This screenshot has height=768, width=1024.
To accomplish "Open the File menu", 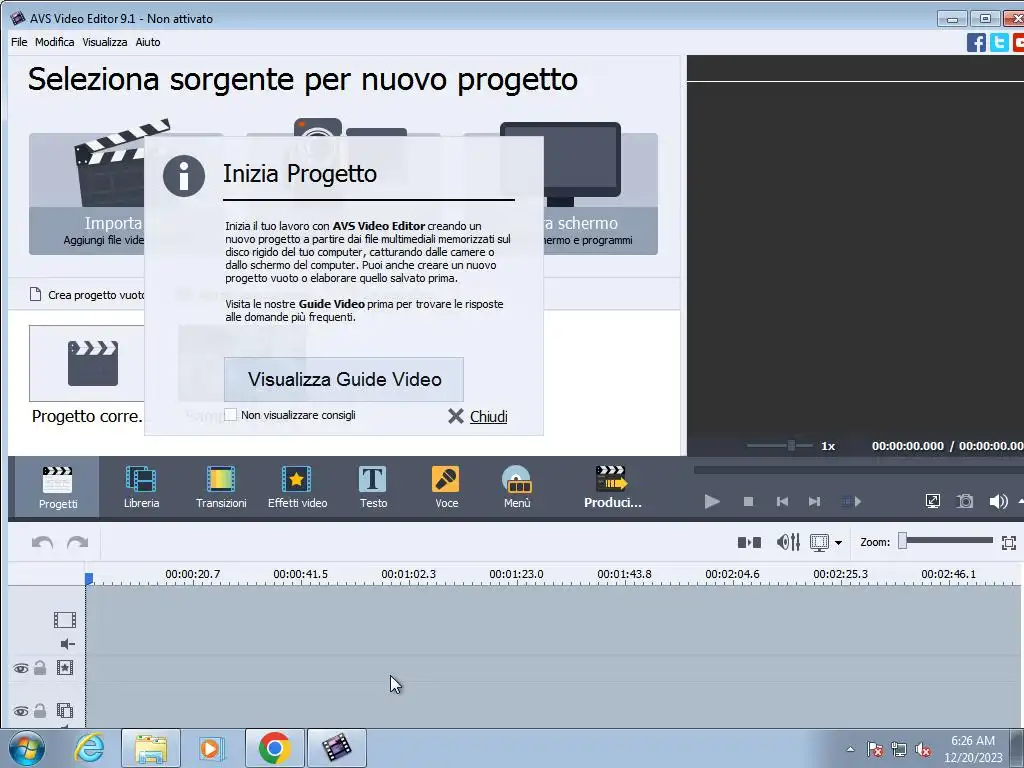I will click(x=19, y=42).
